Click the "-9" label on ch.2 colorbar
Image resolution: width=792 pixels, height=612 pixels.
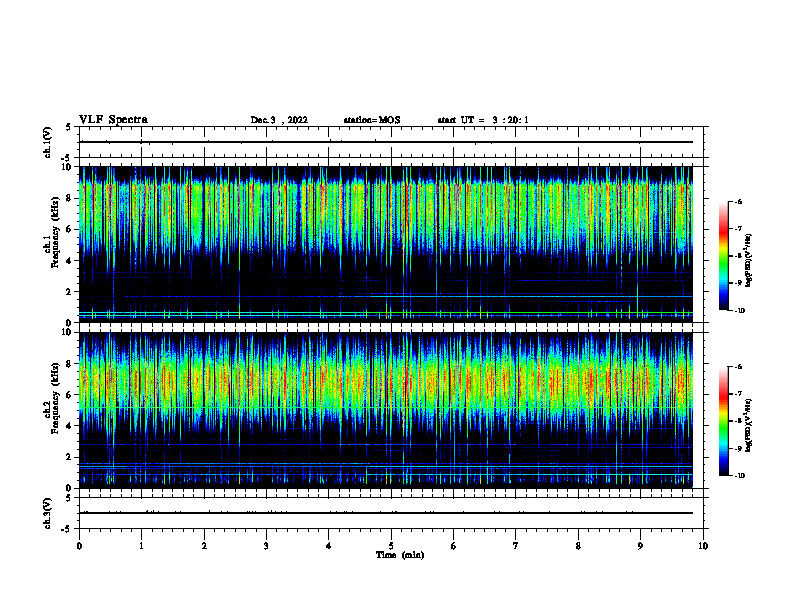pos(738,448)
